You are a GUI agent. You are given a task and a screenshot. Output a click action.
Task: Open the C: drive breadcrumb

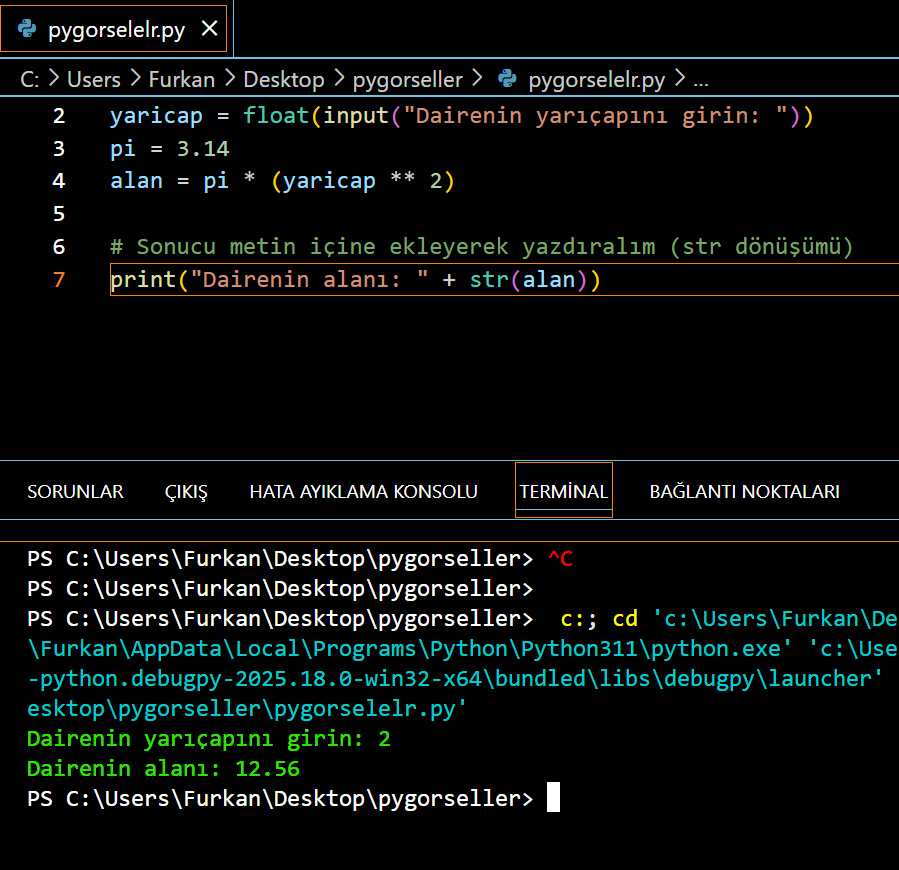pos(29,79)
